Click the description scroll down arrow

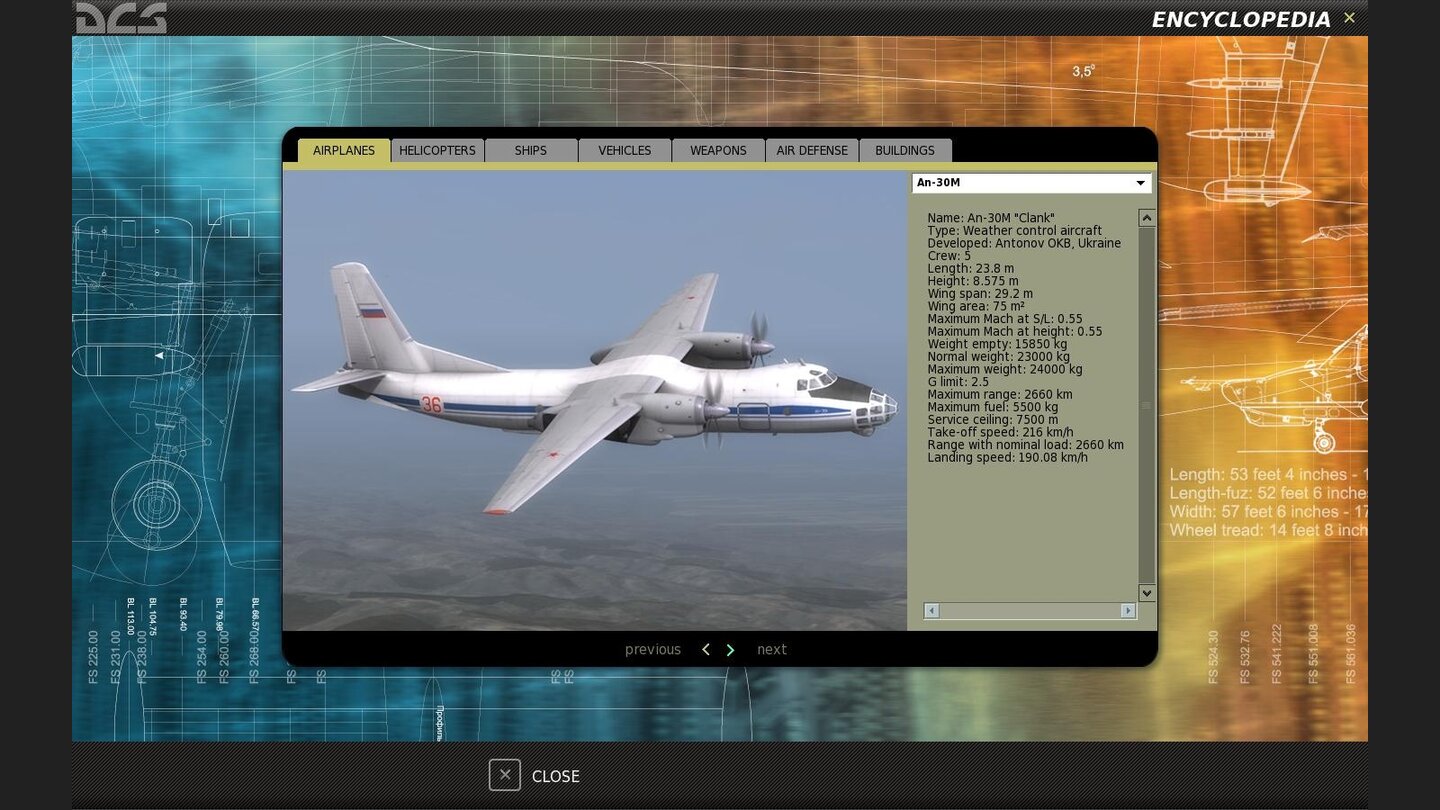[x=1147, y=593]
